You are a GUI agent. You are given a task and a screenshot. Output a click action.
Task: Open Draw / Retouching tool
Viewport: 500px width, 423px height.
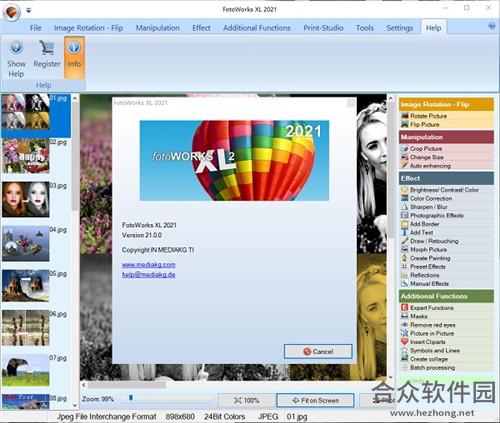(x=434, y=241)
